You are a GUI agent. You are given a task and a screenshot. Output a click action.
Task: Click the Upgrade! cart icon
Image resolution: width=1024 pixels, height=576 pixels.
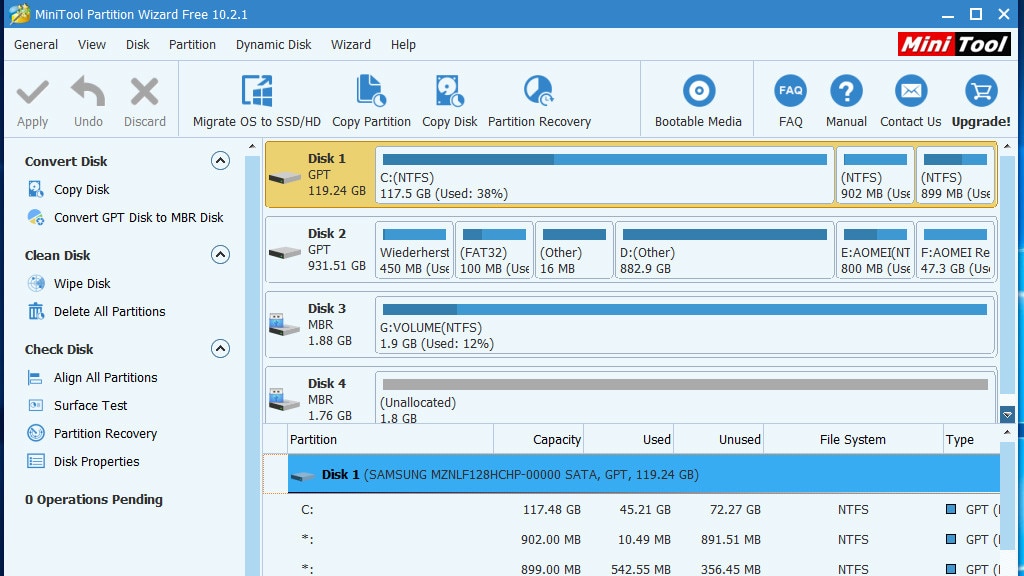point(981,91)
